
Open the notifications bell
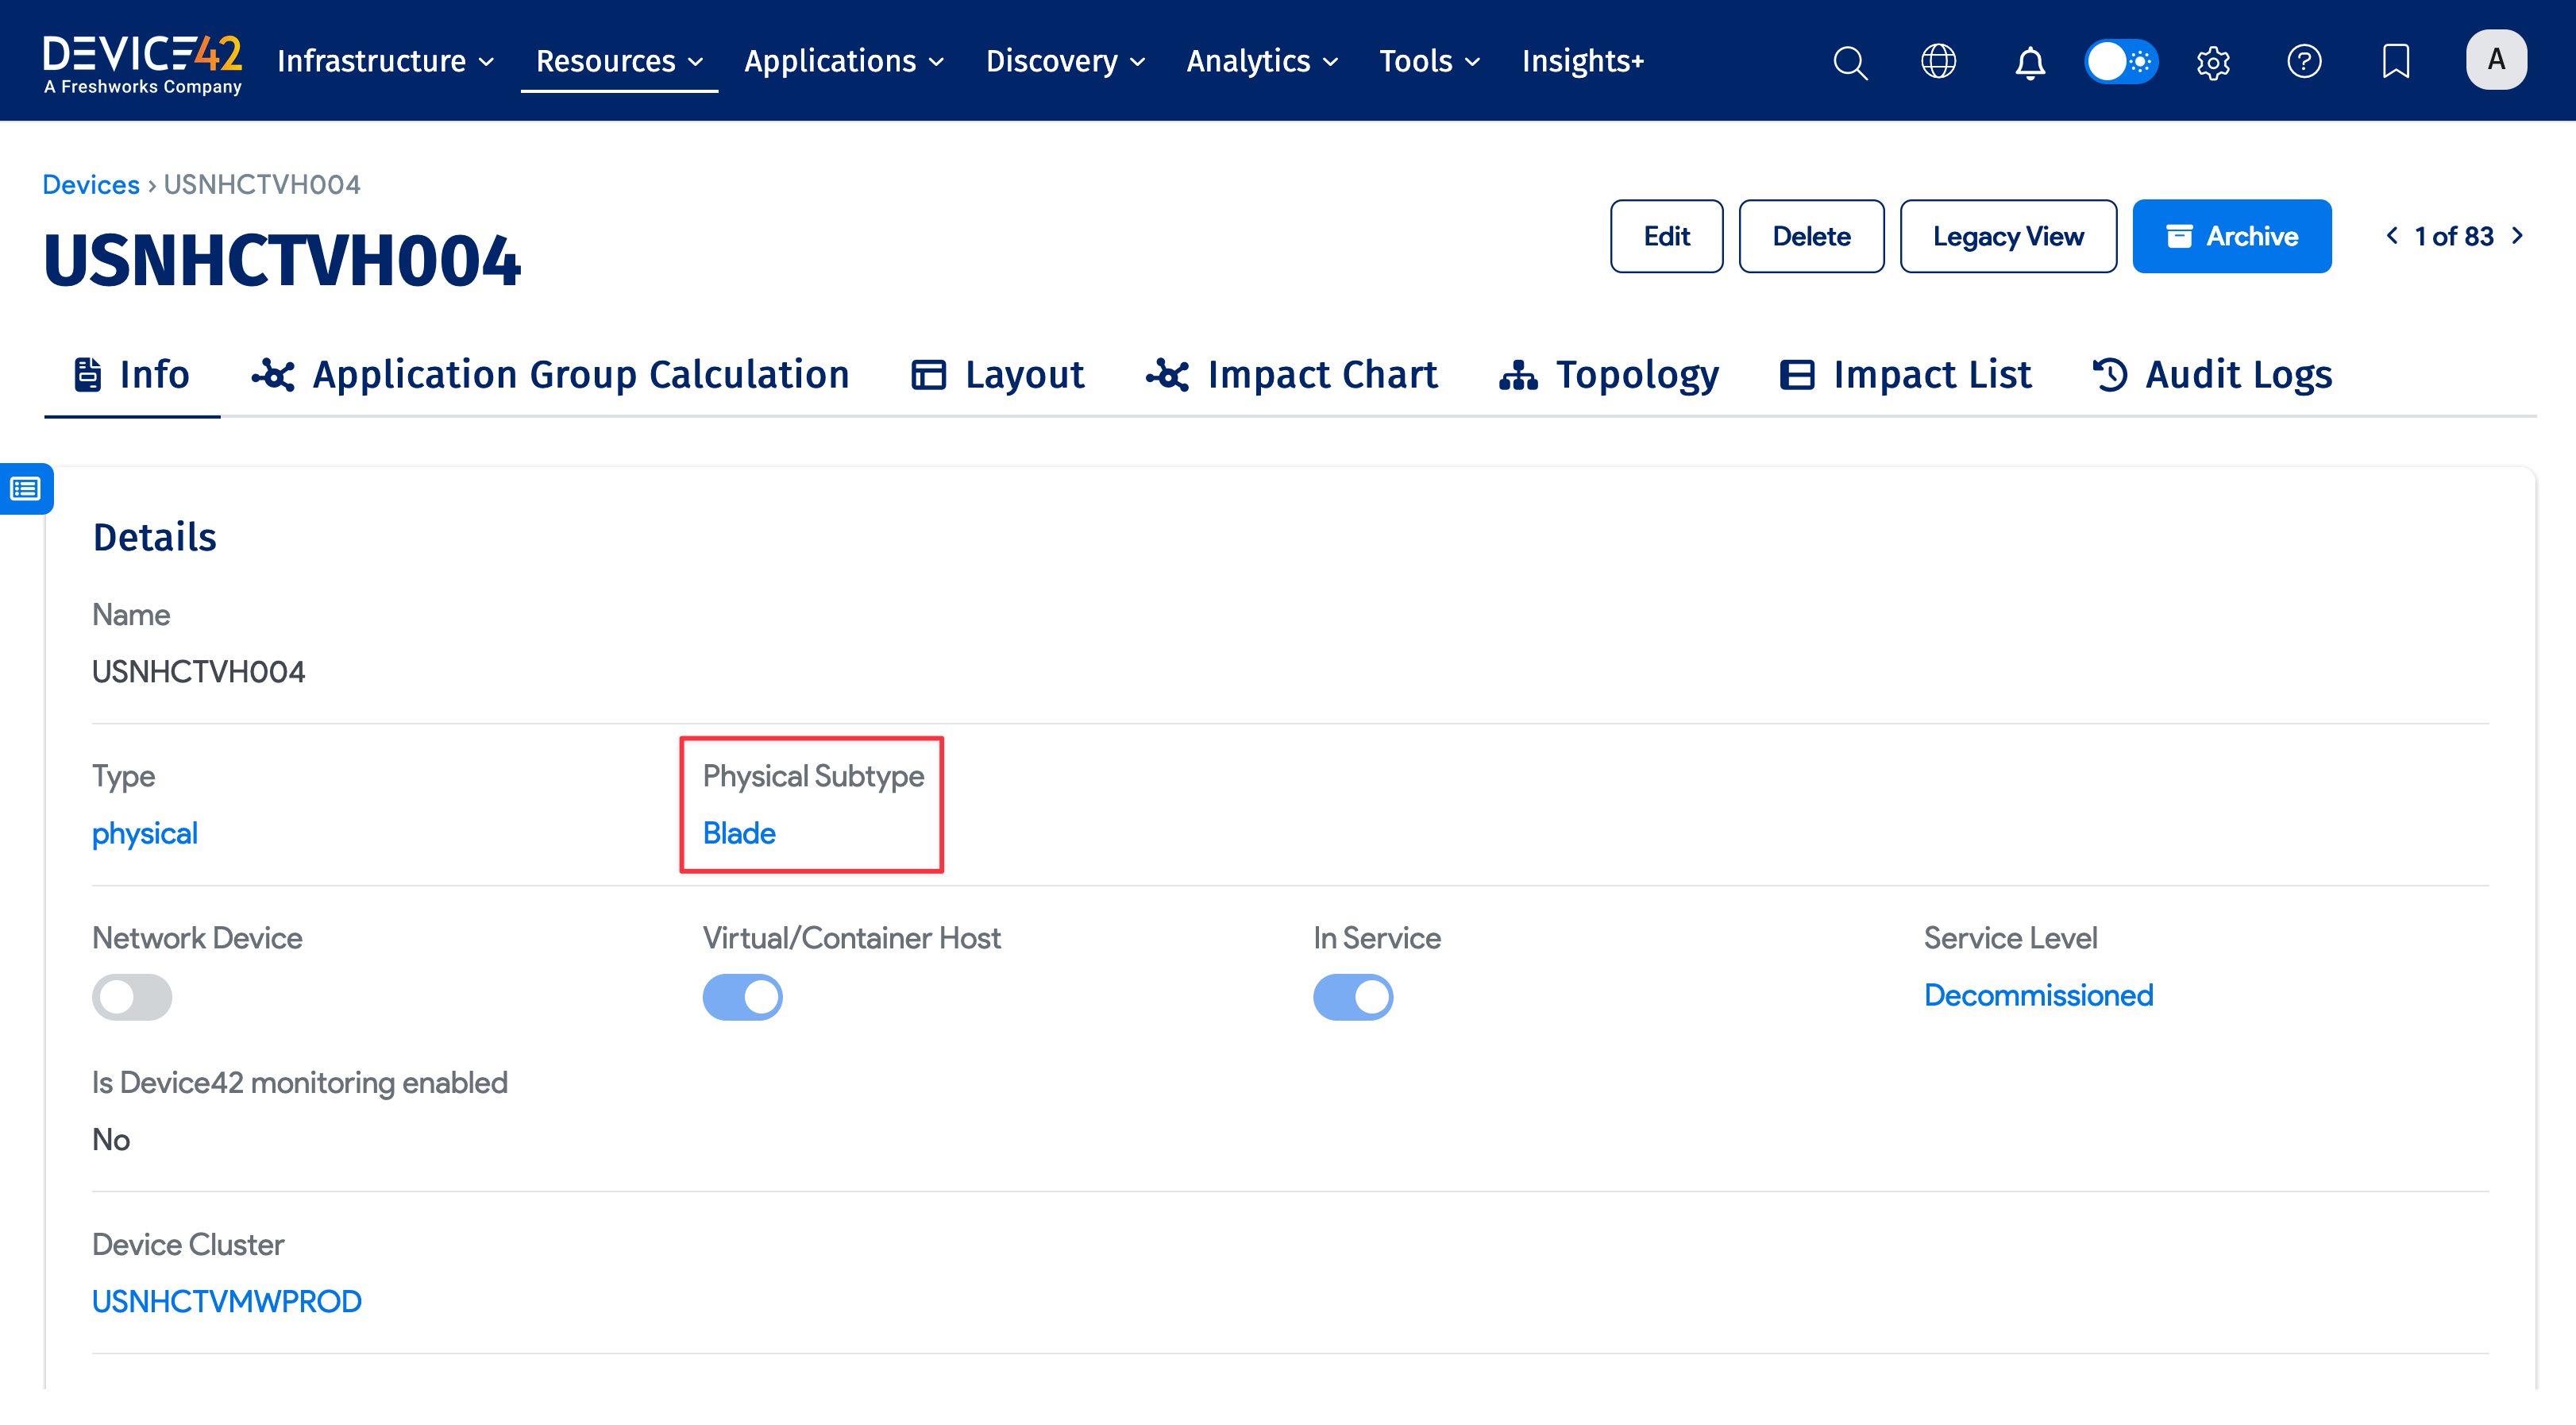2029,62
